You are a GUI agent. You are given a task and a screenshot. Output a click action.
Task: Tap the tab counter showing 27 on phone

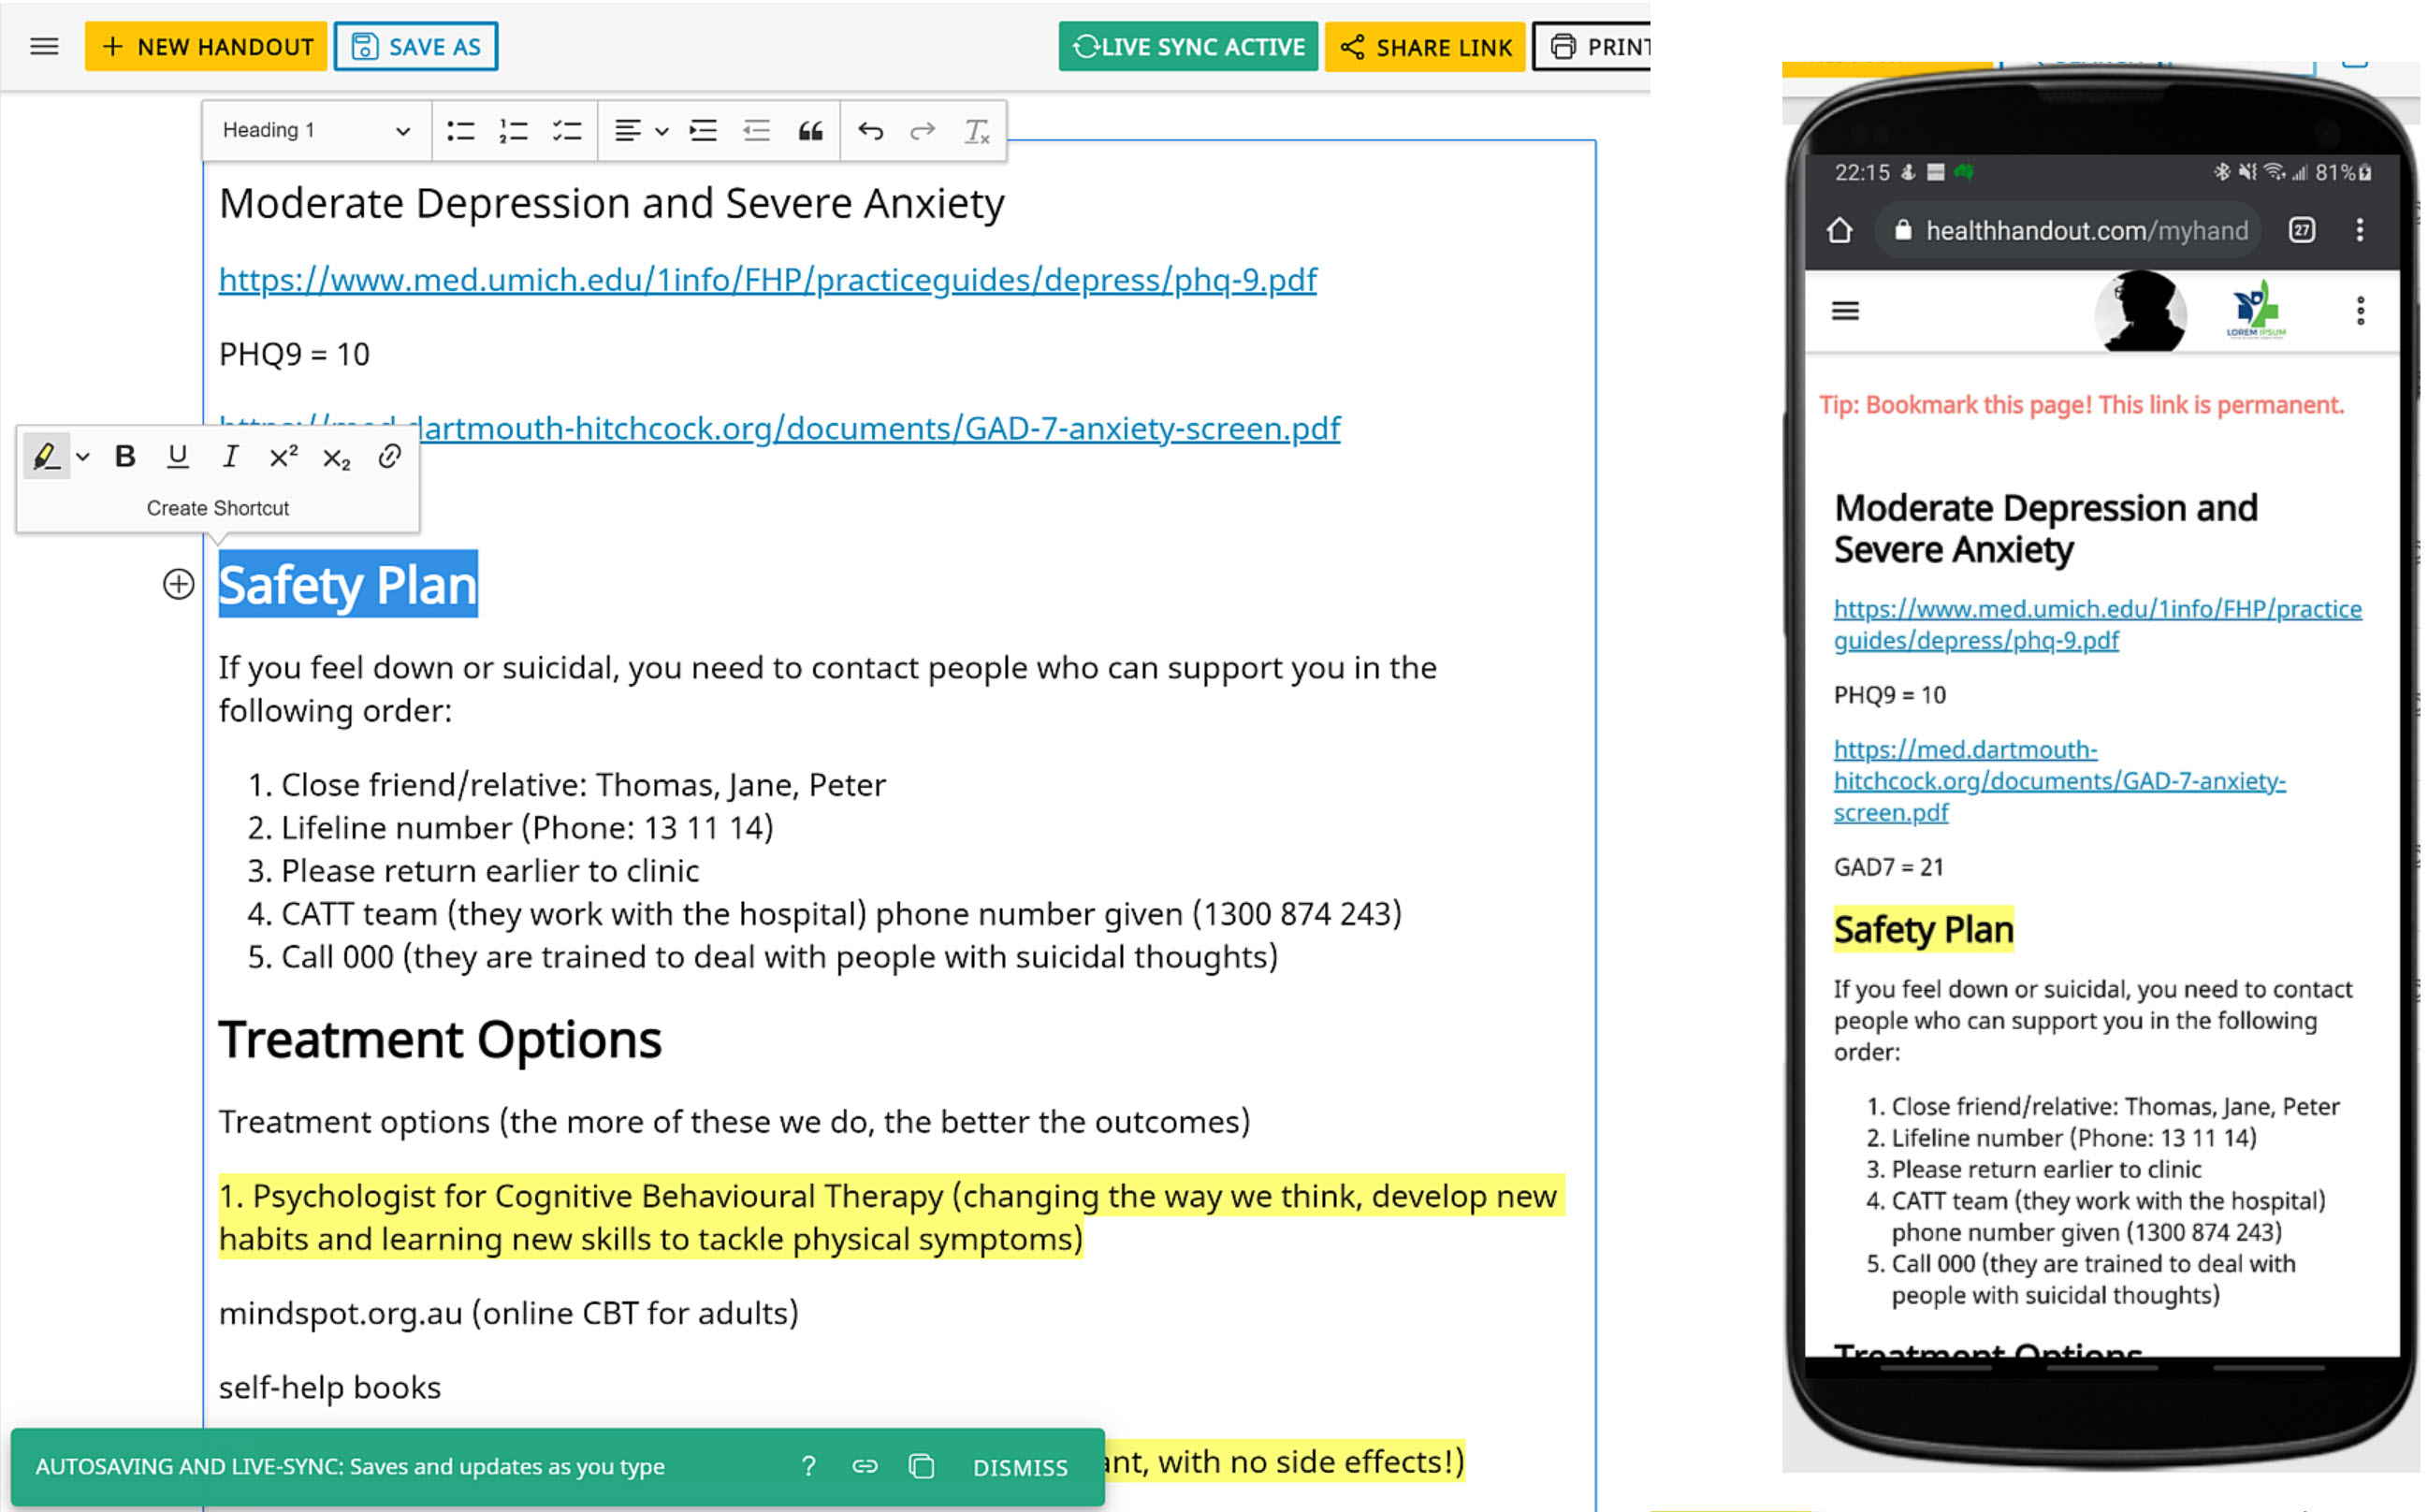click(2302, 231)
